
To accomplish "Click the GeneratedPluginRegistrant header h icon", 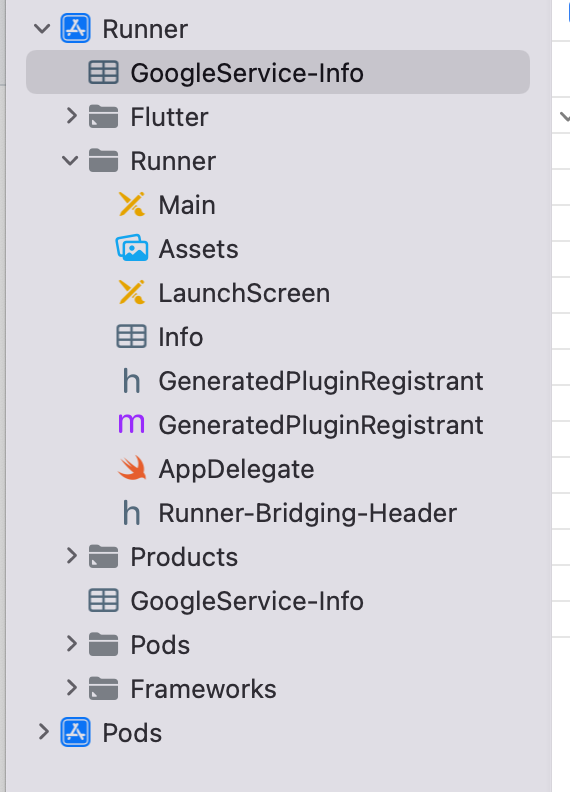I will pyautogui.click(x=131, y=381).
